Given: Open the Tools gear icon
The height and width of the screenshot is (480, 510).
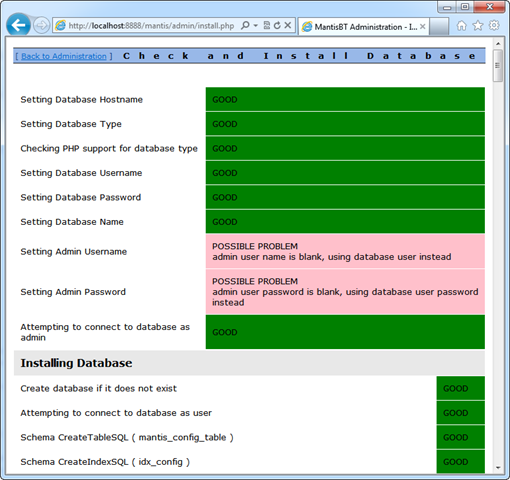Looking at the screenshot, I should pyautogui.click(x=494, y=25).
